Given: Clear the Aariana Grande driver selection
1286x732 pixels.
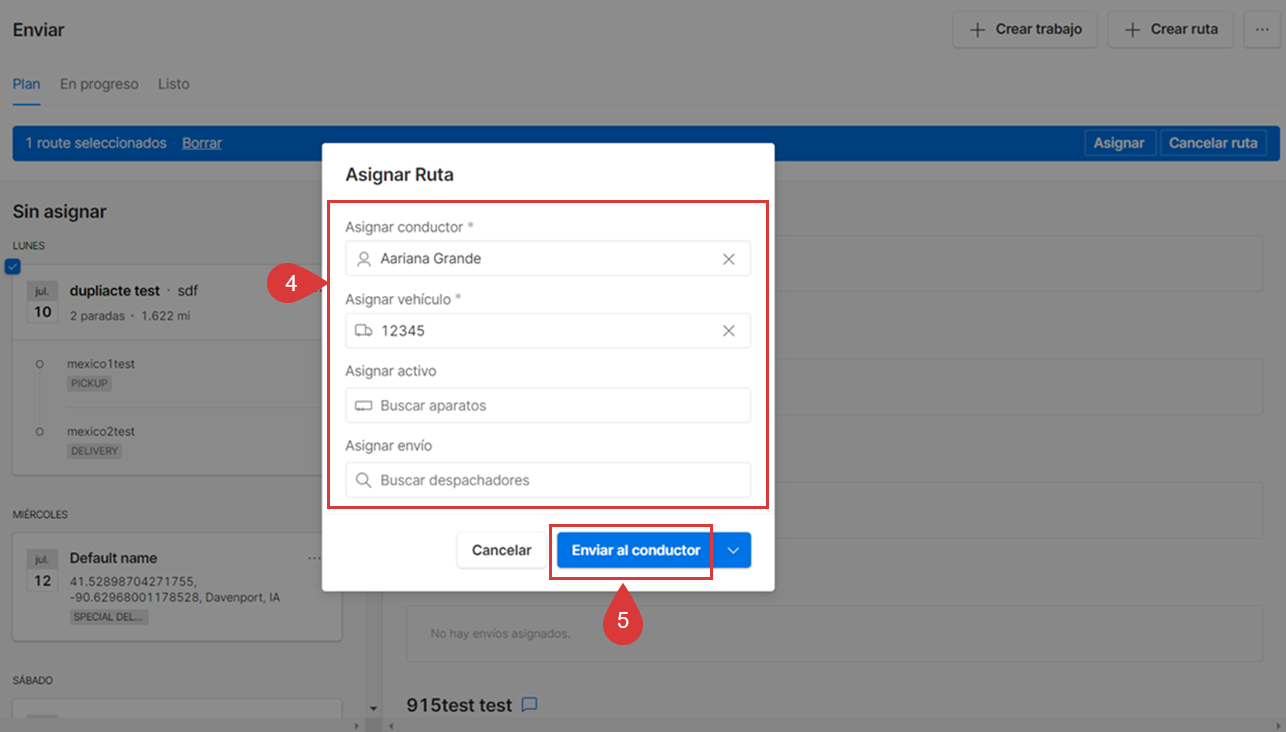Looking at the screenshot, I should pos(728,259).
